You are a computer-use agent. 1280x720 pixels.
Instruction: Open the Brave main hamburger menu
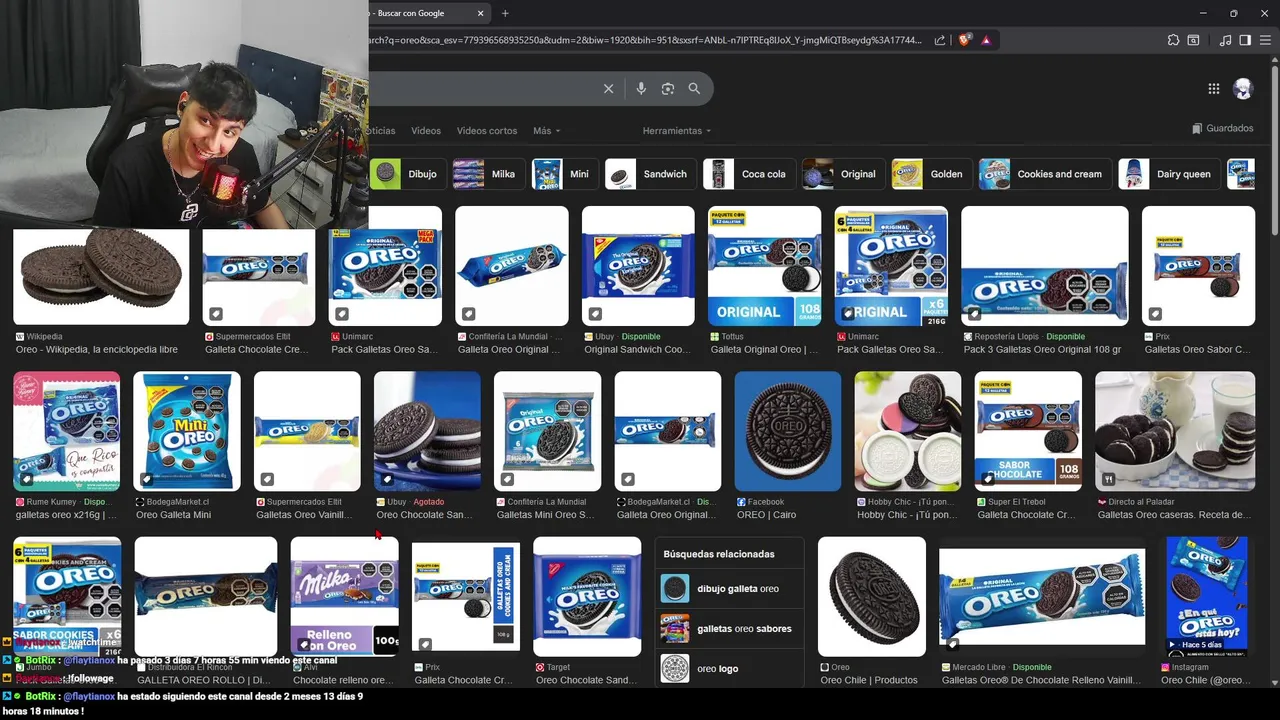pos(1265,40)
